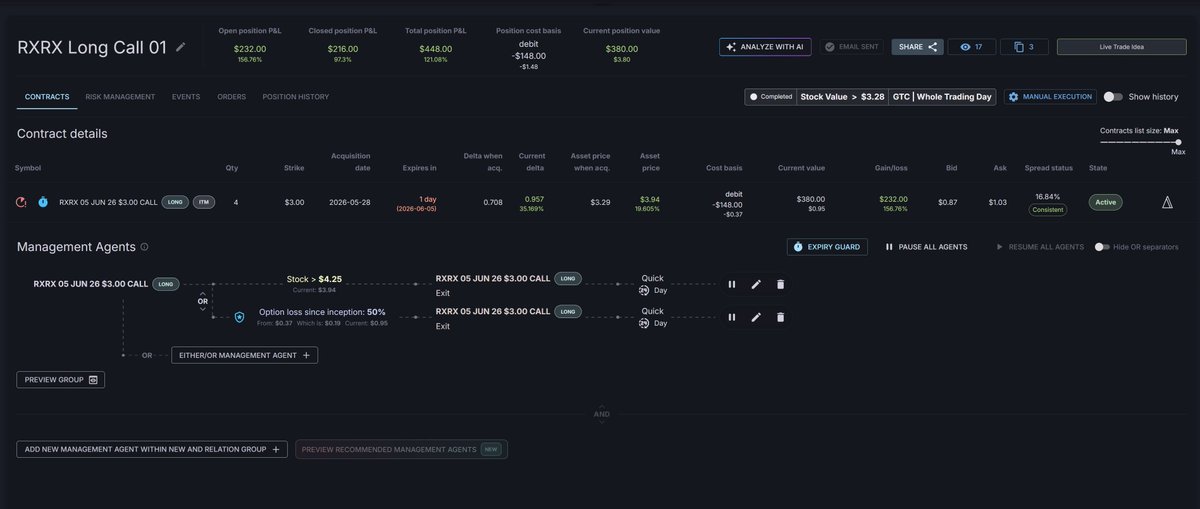Image resolution: width=1200 pixels, height=509 pixels.
Task: Click the Email Sent button
Action: pyautogui.click(x=852, y=46)
